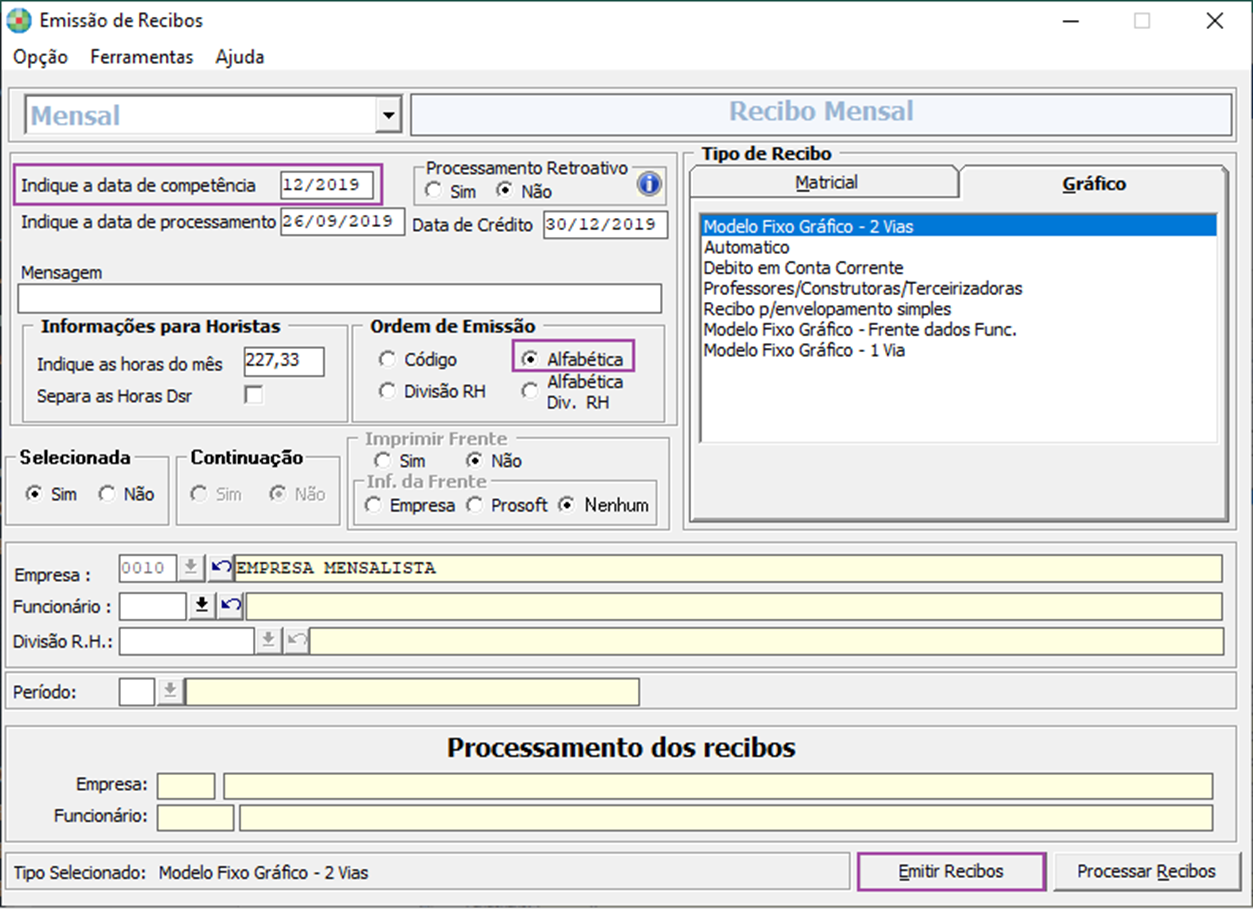Select Não for Processamento Retroativo
The image size is (1253, 909).
pos(524,191)
